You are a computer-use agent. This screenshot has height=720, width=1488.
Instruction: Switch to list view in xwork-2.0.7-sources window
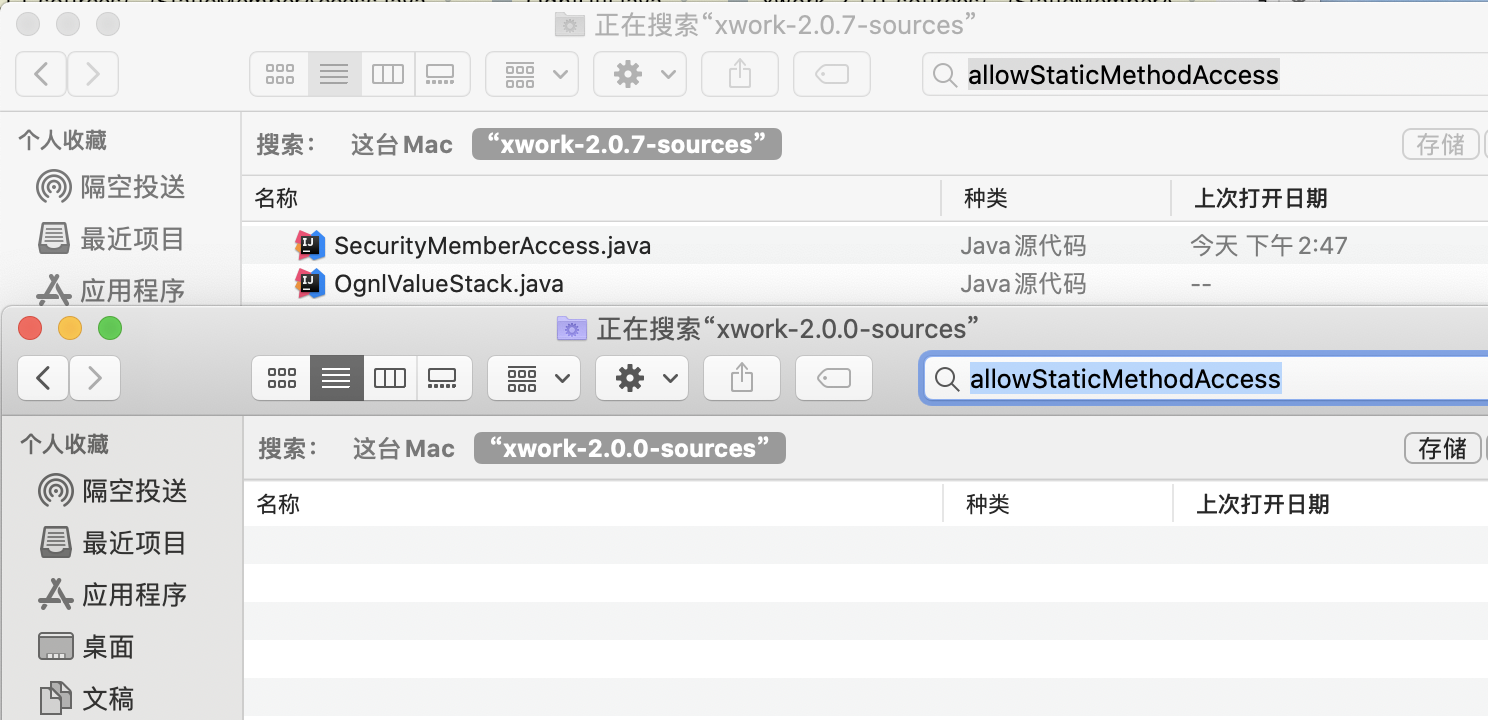point(334,74)
